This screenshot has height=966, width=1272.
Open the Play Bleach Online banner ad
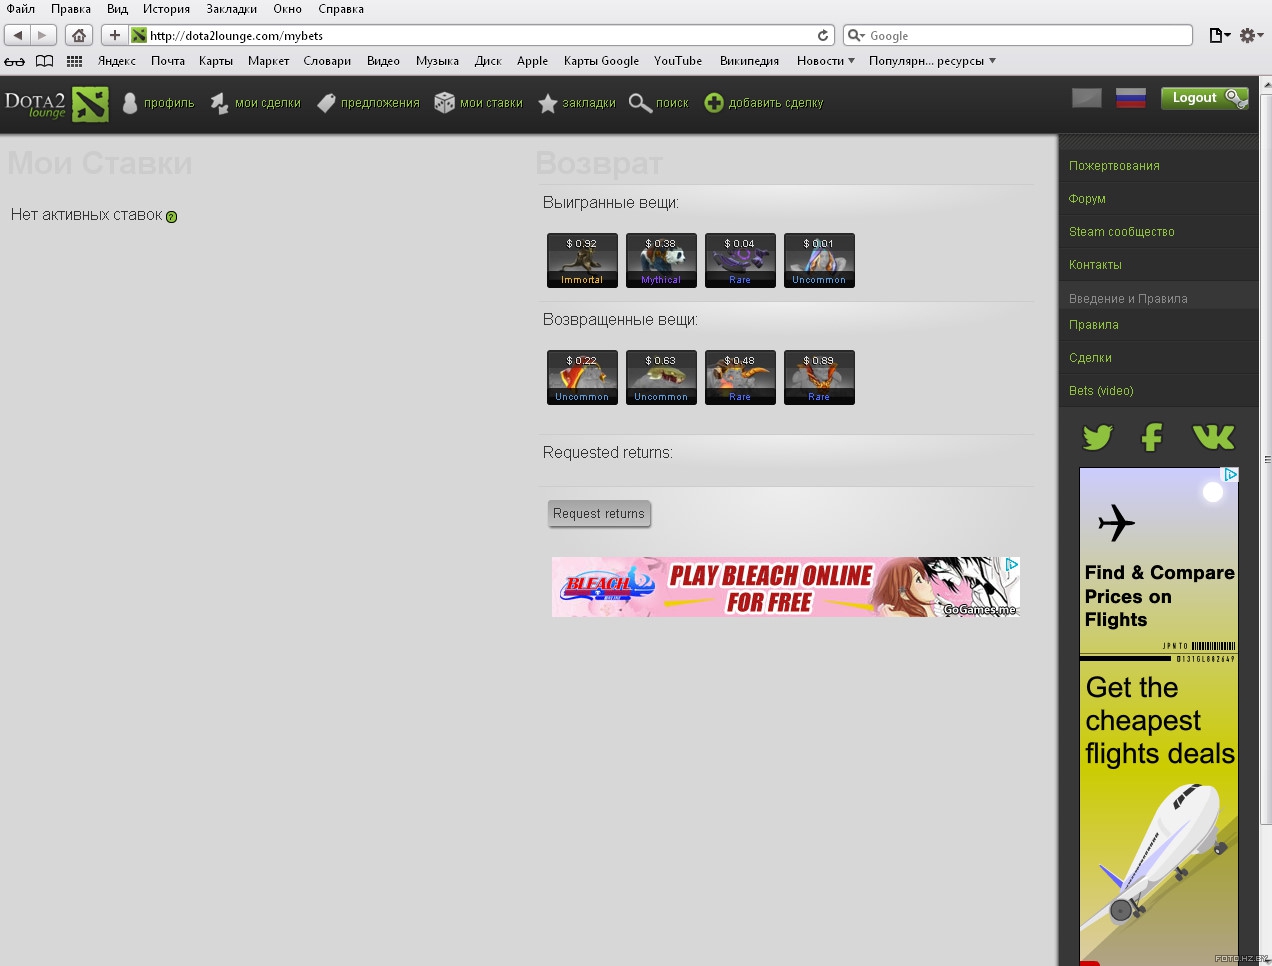(x=786, y=587)
